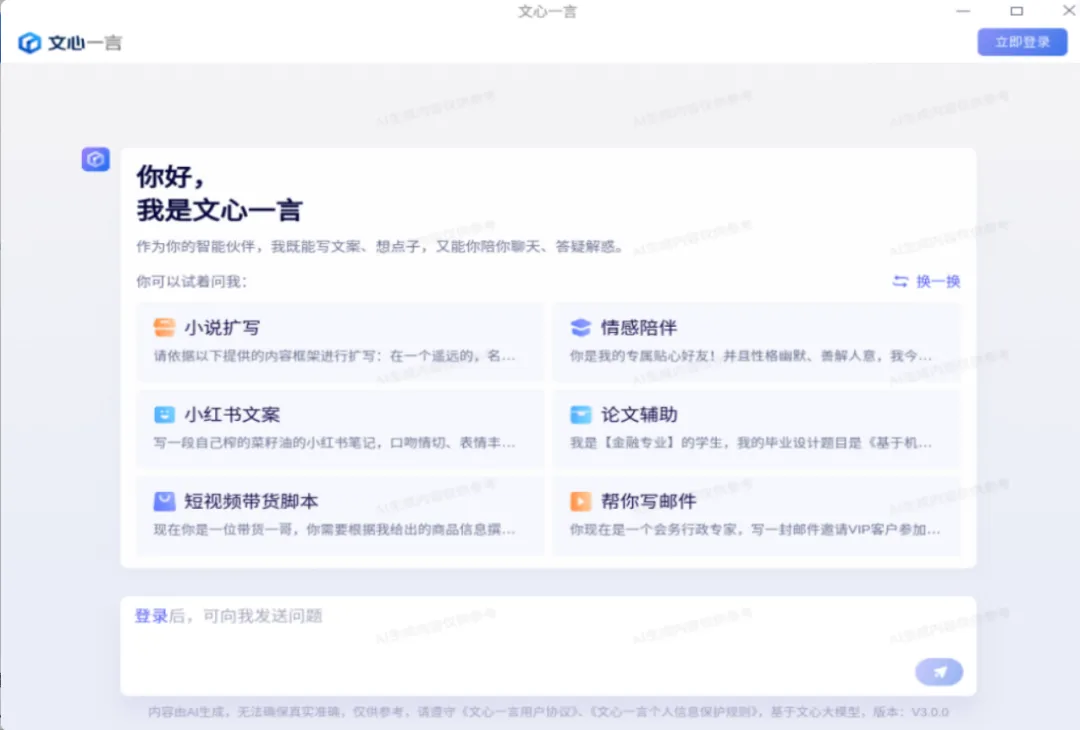Click the 论文辅助 card icon
This screenshot has width=1080, height=730.
[581, 415]
